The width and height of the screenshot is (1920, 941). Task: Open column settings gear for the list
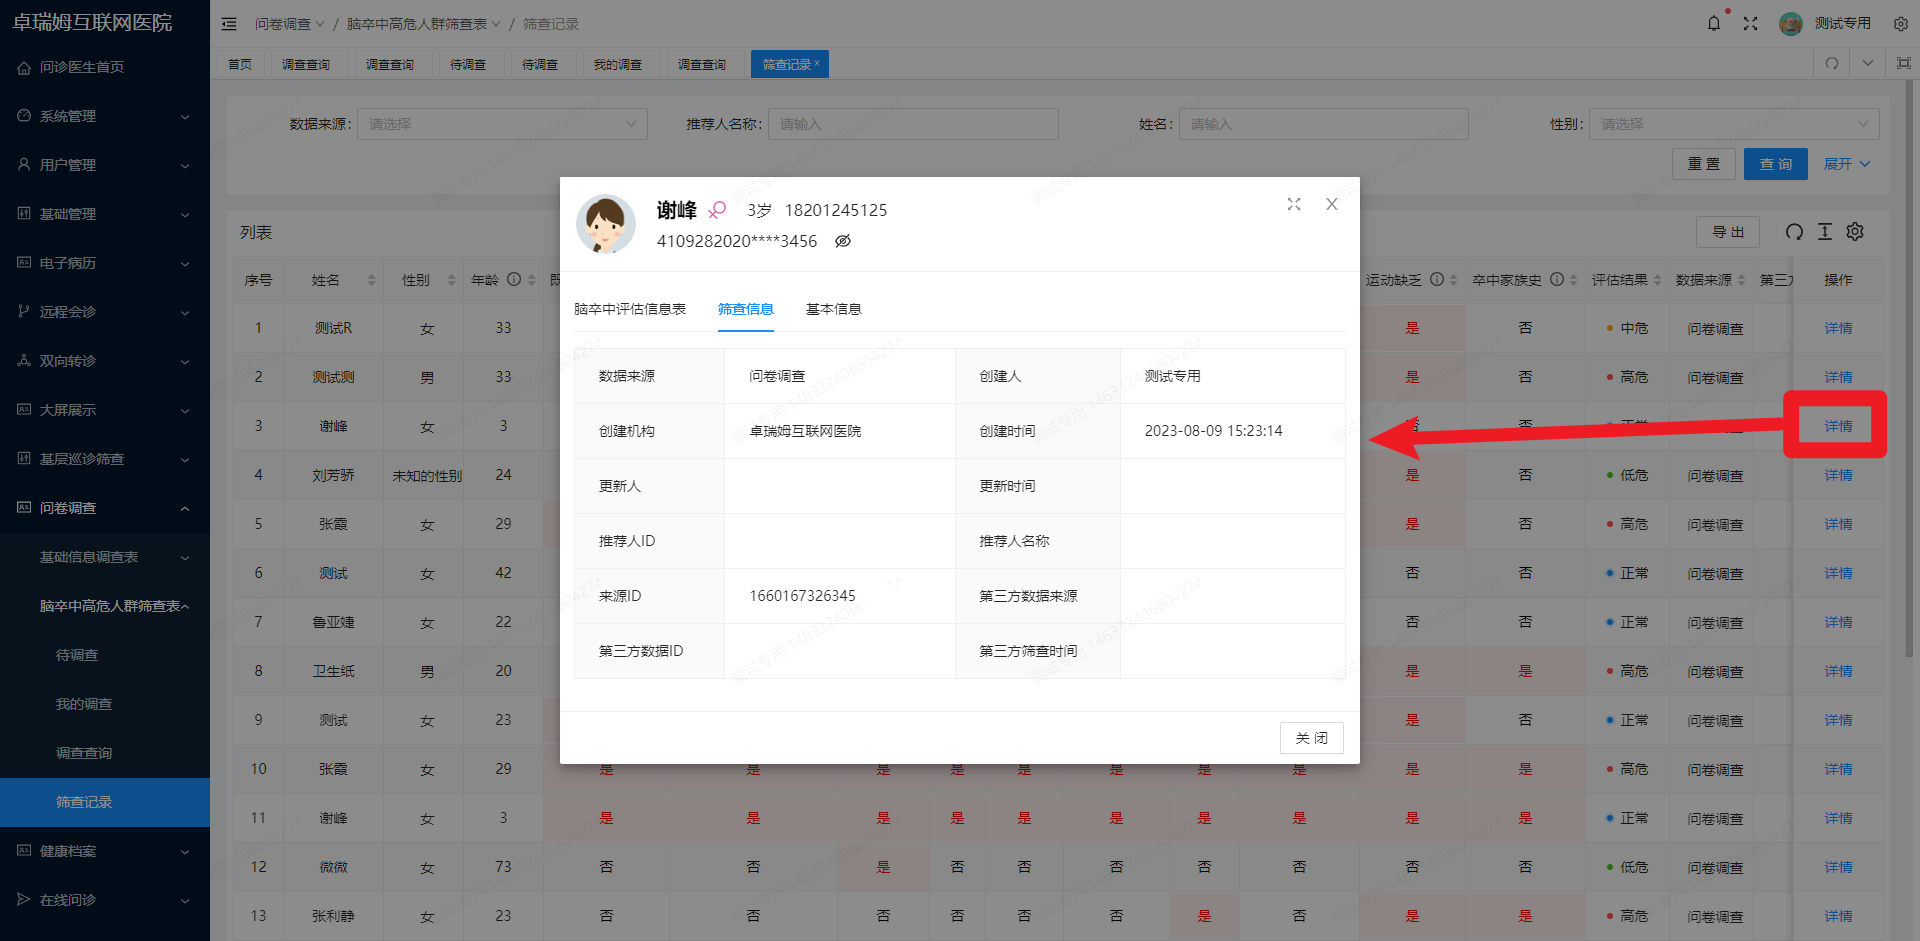tap(1855, 232)
